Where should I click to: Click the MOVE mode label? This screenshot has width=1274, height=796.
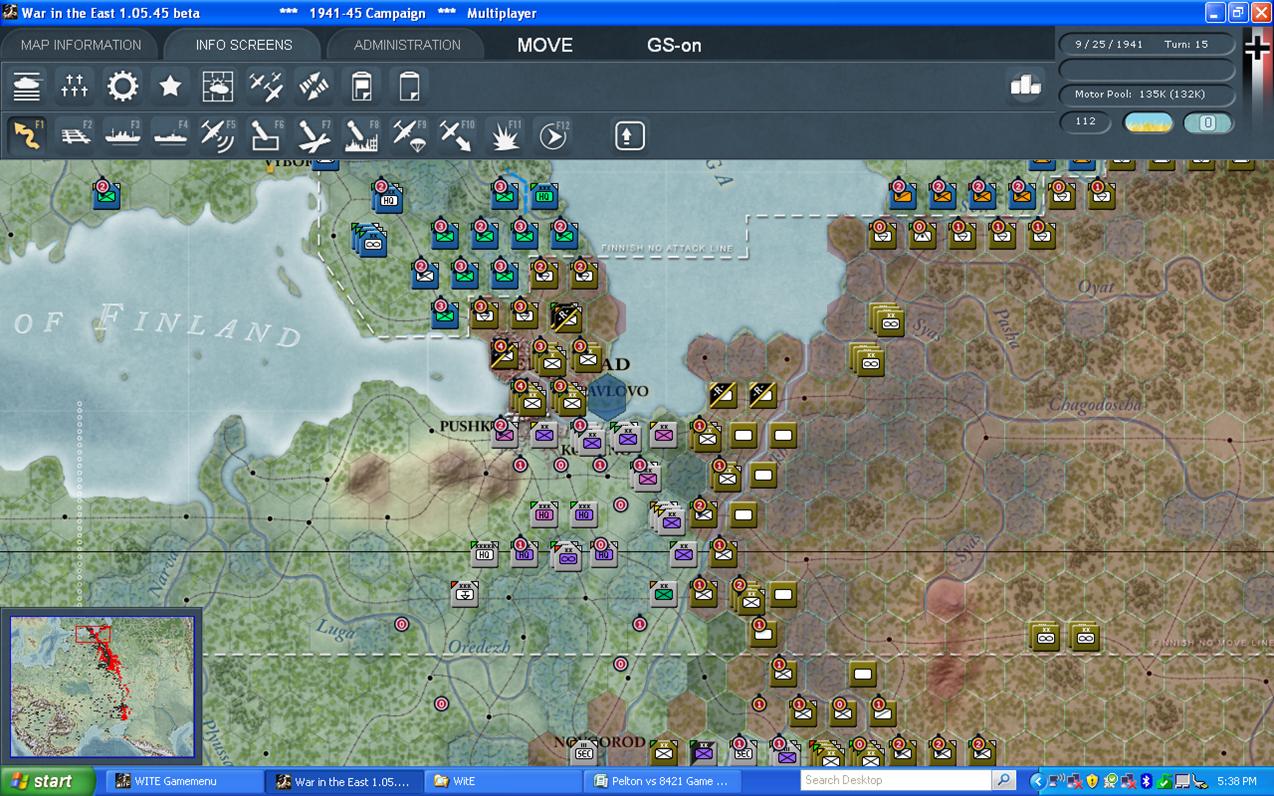545,45
